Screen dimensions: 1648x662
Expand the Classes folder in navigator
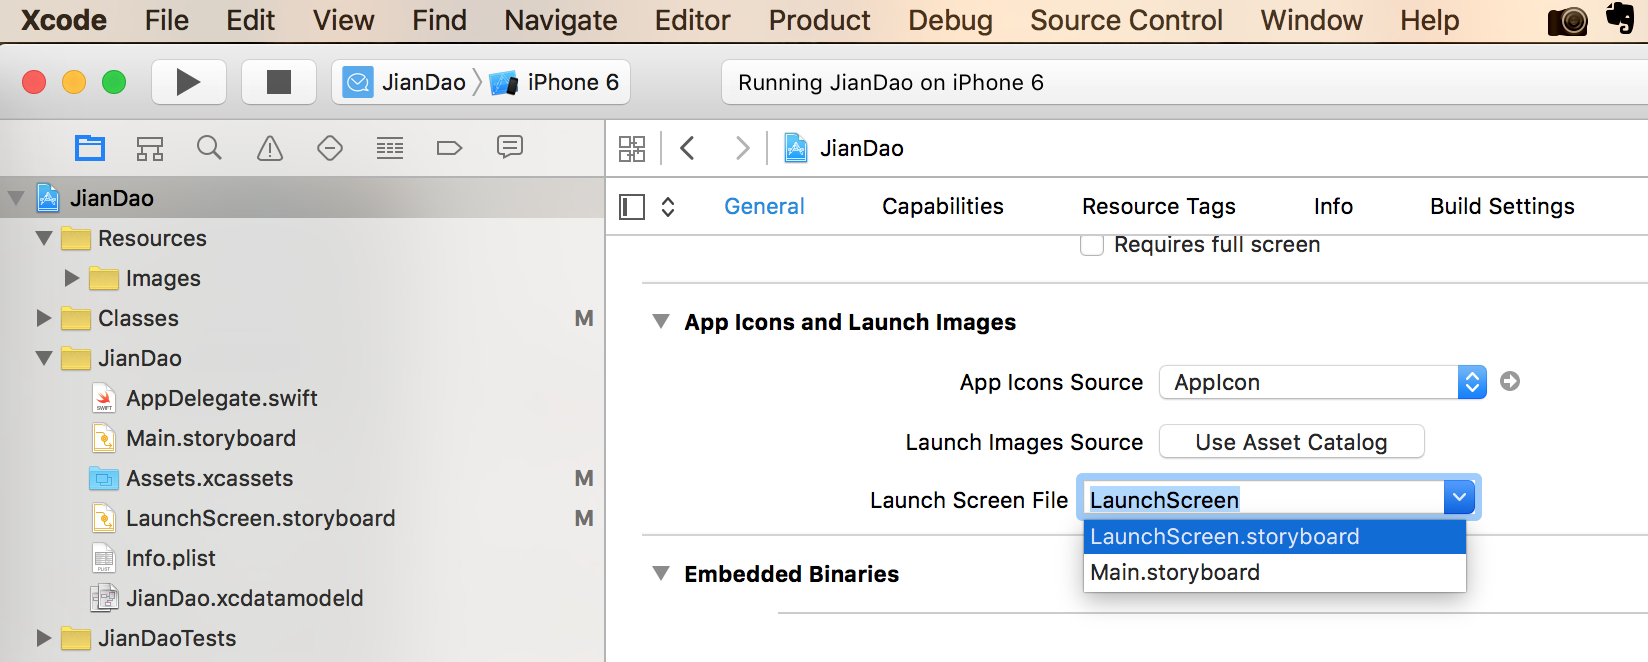click(44, 318)
